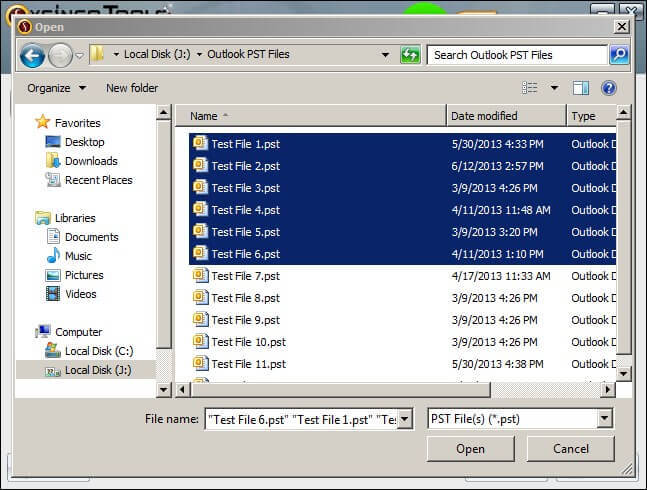Toggle the preview pane icon

pos(581,88)
